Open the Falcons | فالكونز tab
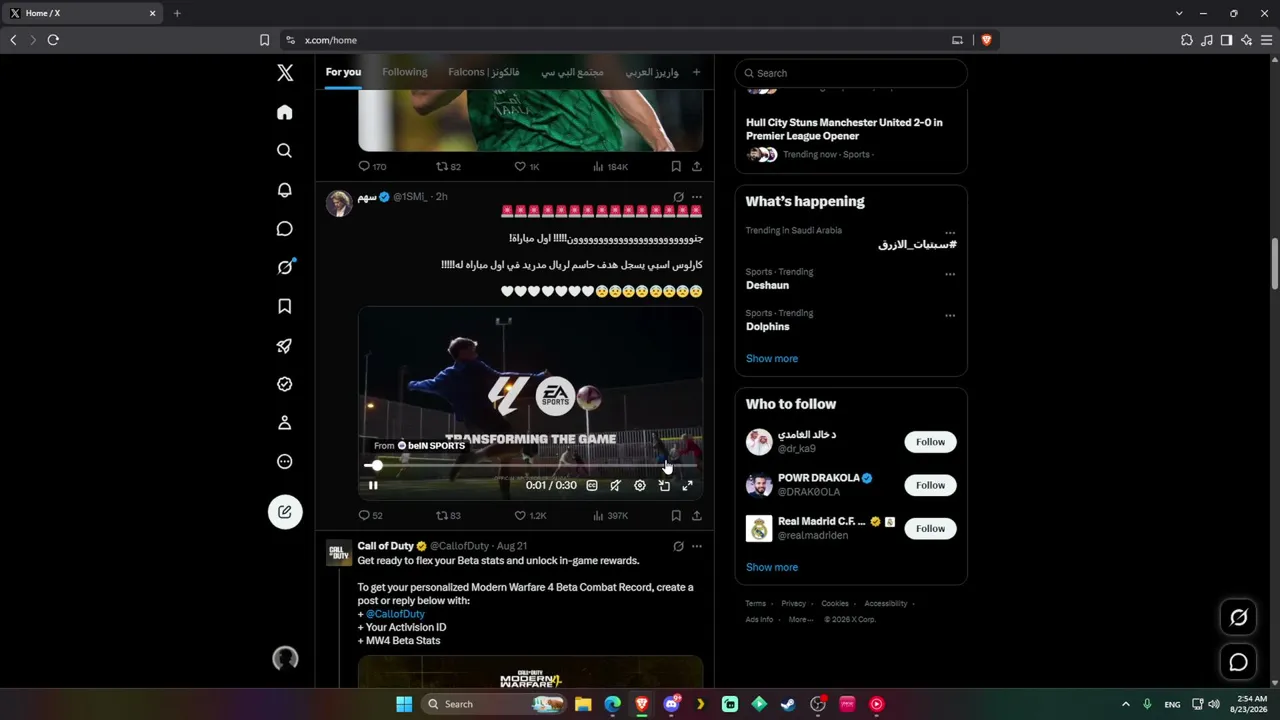Screen dimensions: 1280x720 pyautogui.click(x=484, y=72)
